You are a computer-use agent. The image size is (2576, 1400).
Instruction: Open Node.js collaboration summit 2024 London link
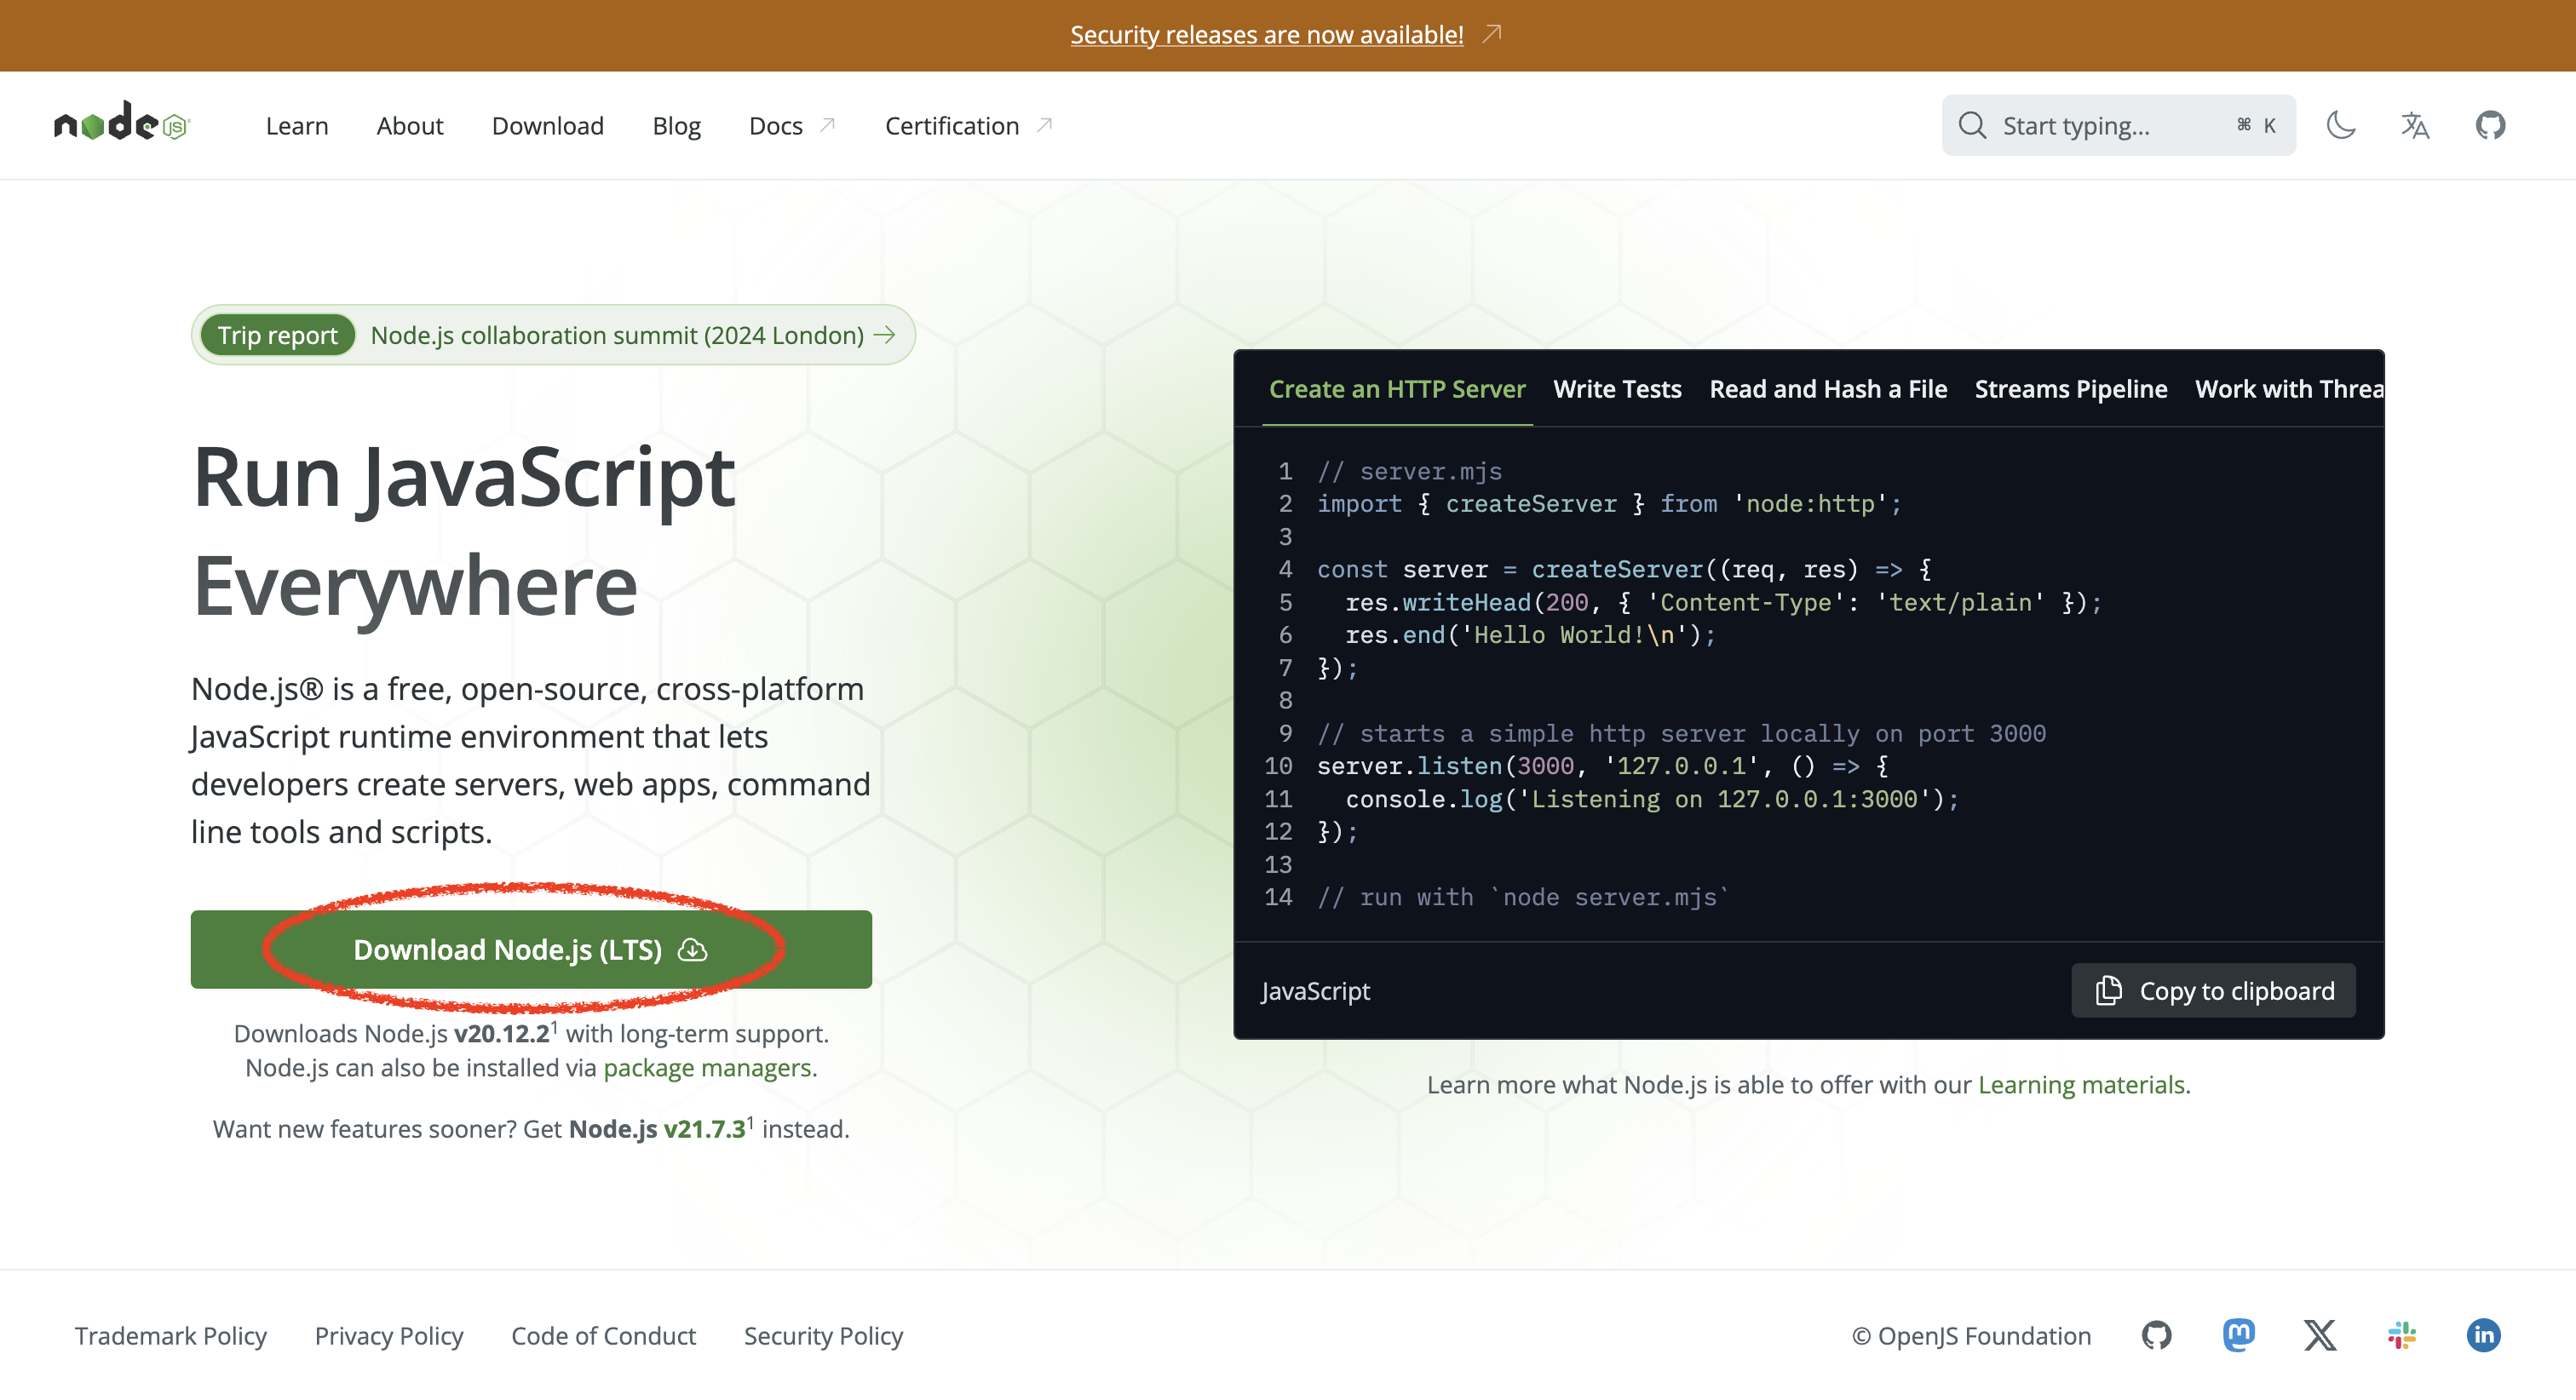632,335
